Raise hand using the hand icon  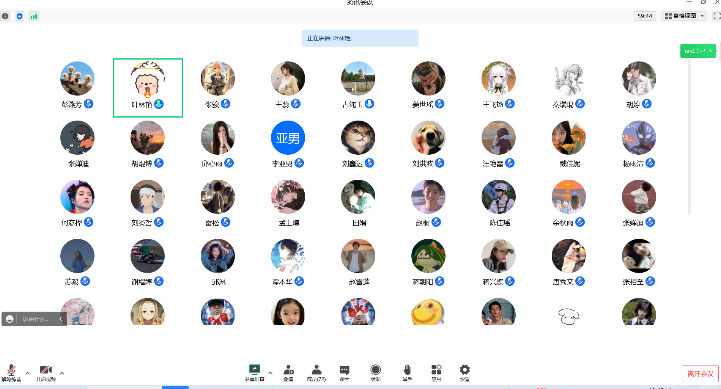tap(407, 373)
